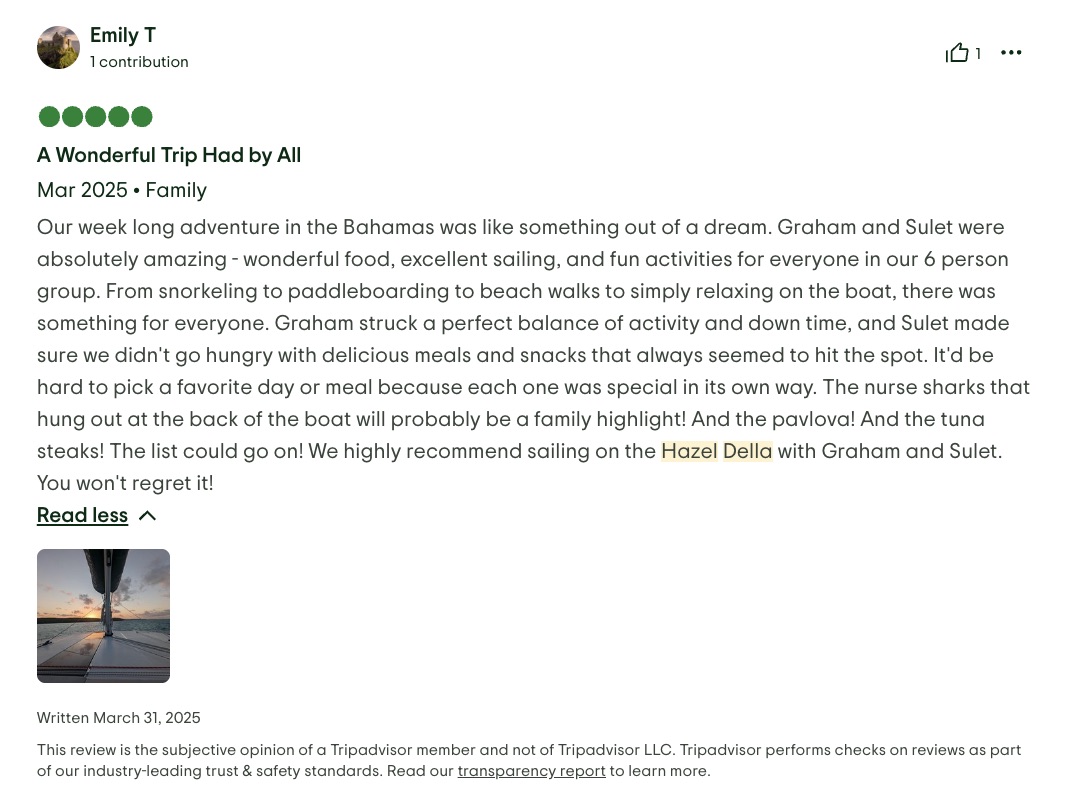Click the 'A Wonderful Trip Had by All' title

point(169,155)
